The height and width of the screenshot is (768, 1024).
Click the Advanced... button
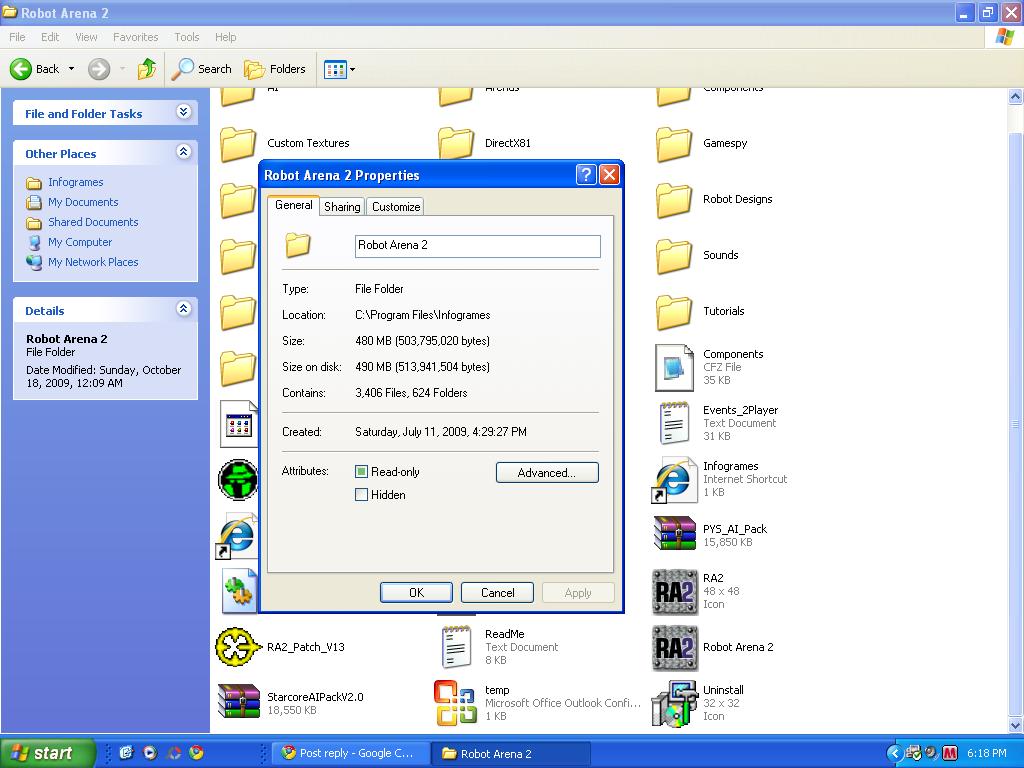point(547,473)
